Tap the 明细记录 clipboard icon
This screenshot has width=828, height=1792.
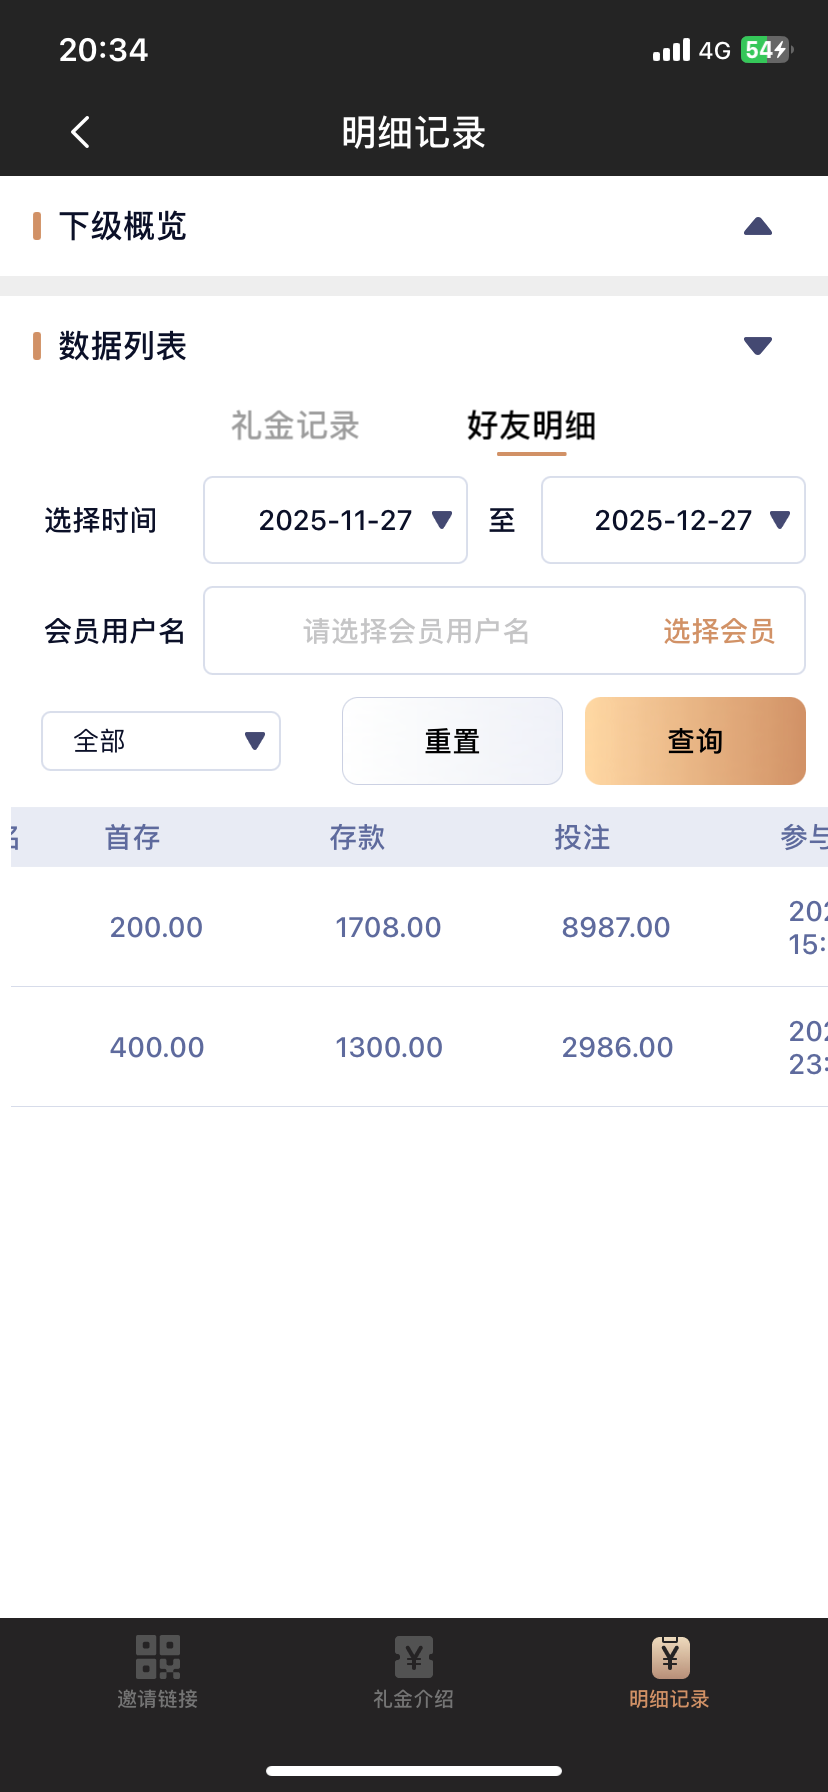[x=669, y=1657]
